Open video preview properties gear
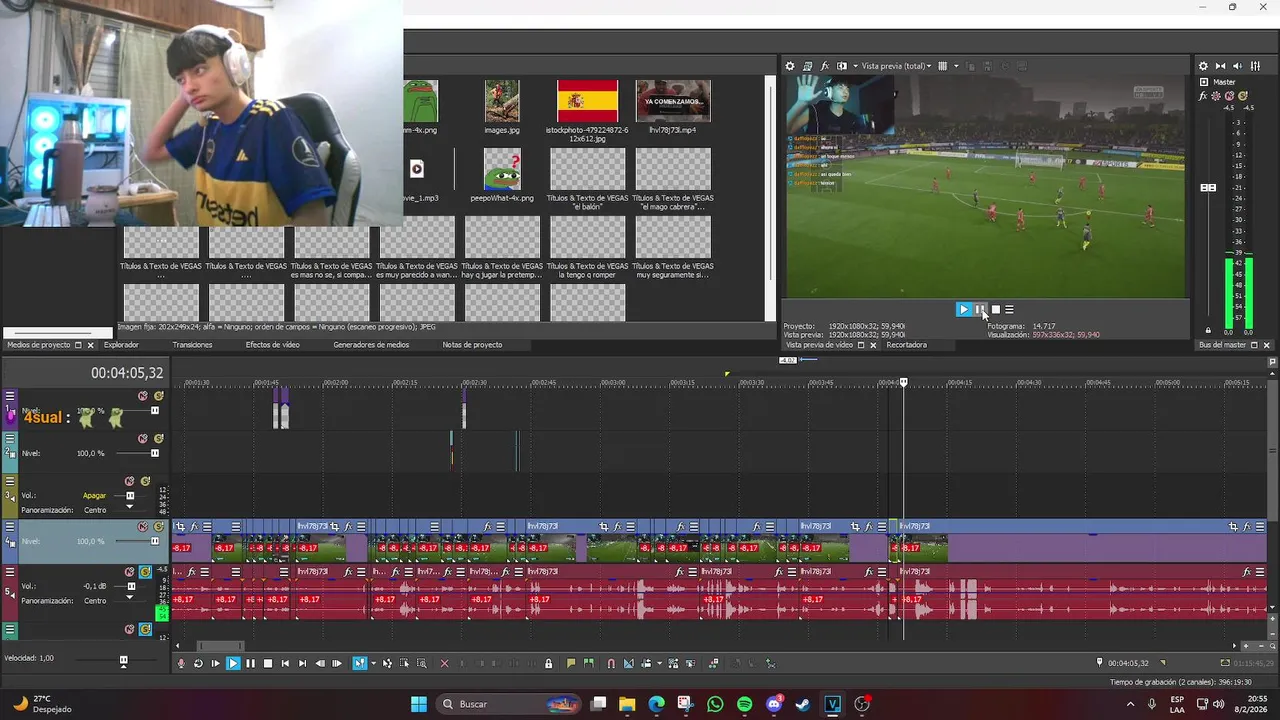 point(789,66)
